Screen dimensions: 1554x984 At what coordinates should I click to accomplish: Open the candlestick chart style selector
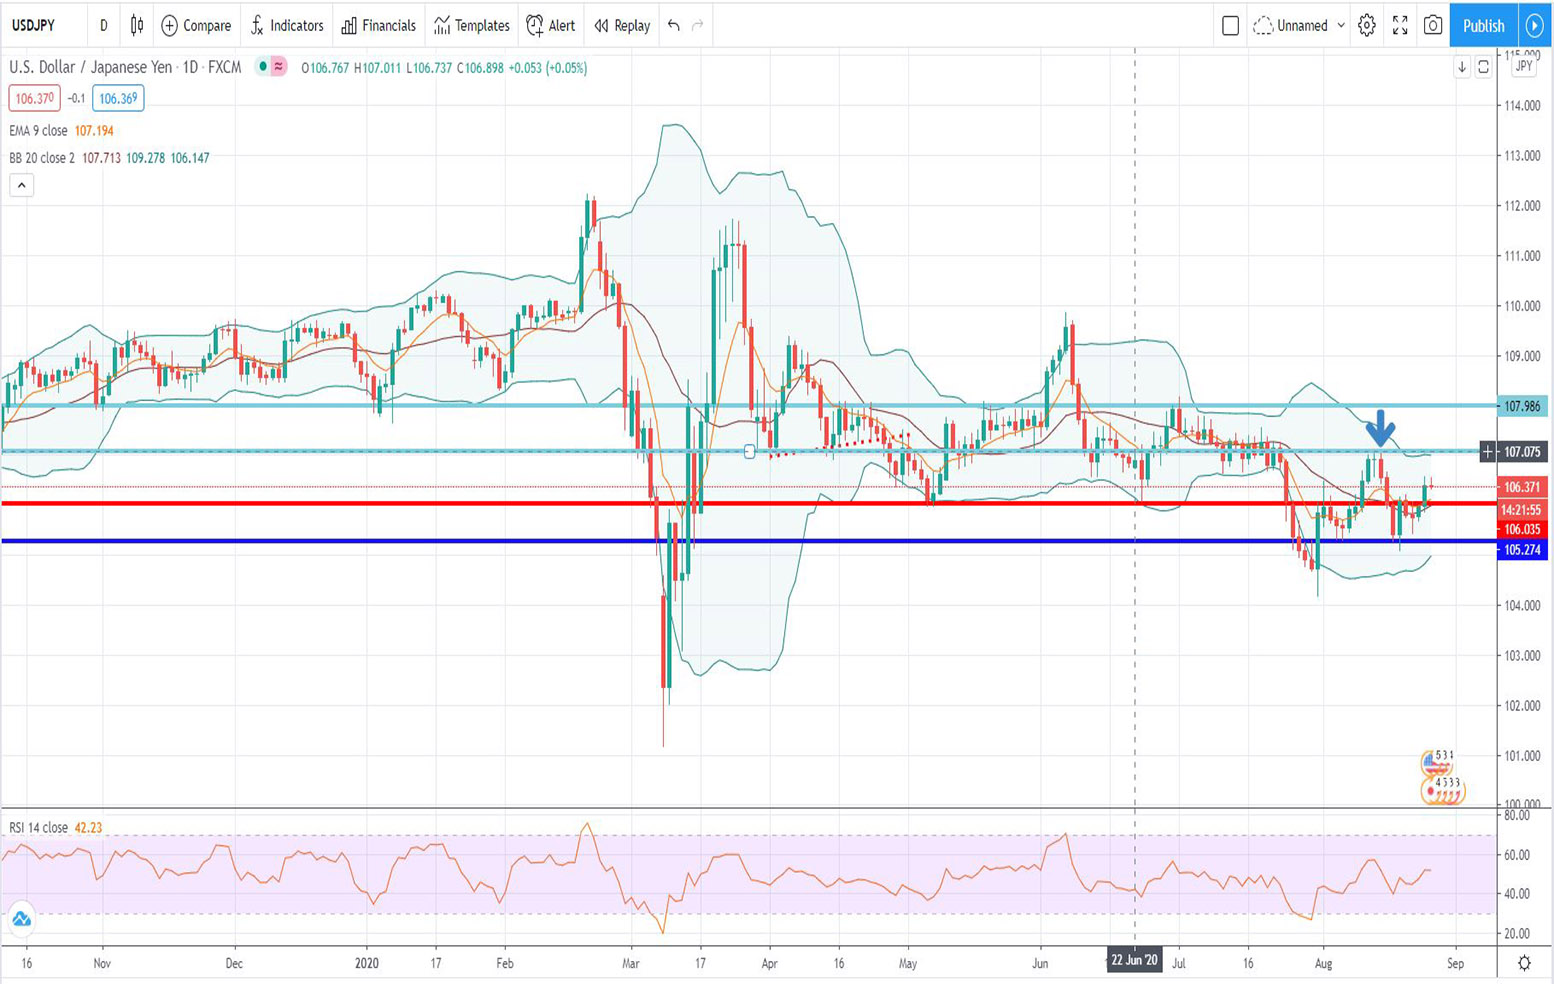137,26
